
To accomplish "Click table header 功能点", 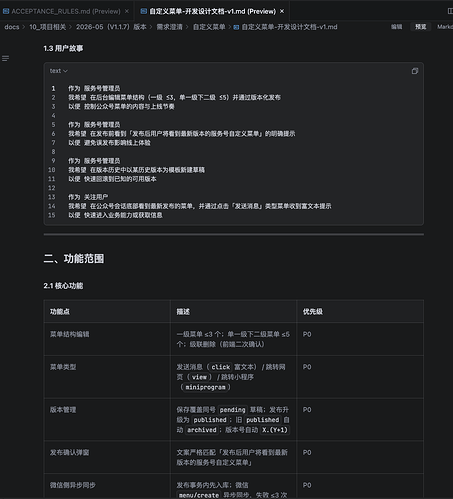I will click(60, 312).
